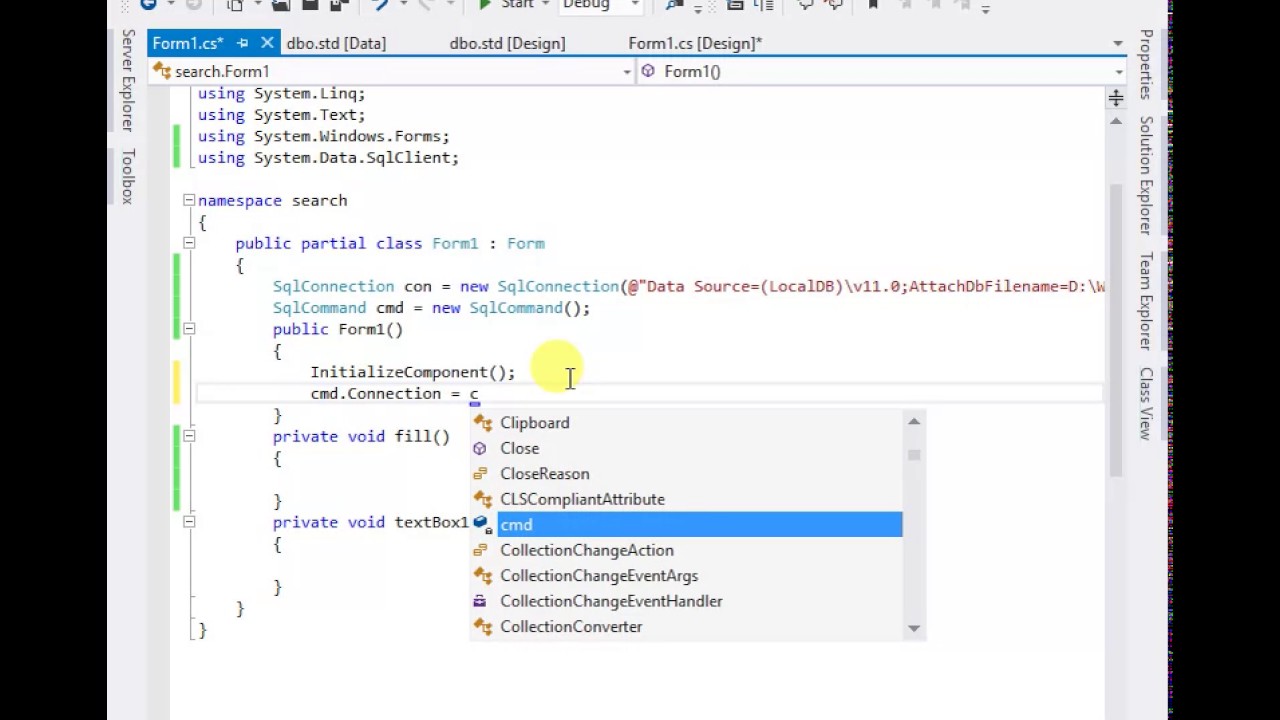Click the InitializeComponent() call

point(412,372)
